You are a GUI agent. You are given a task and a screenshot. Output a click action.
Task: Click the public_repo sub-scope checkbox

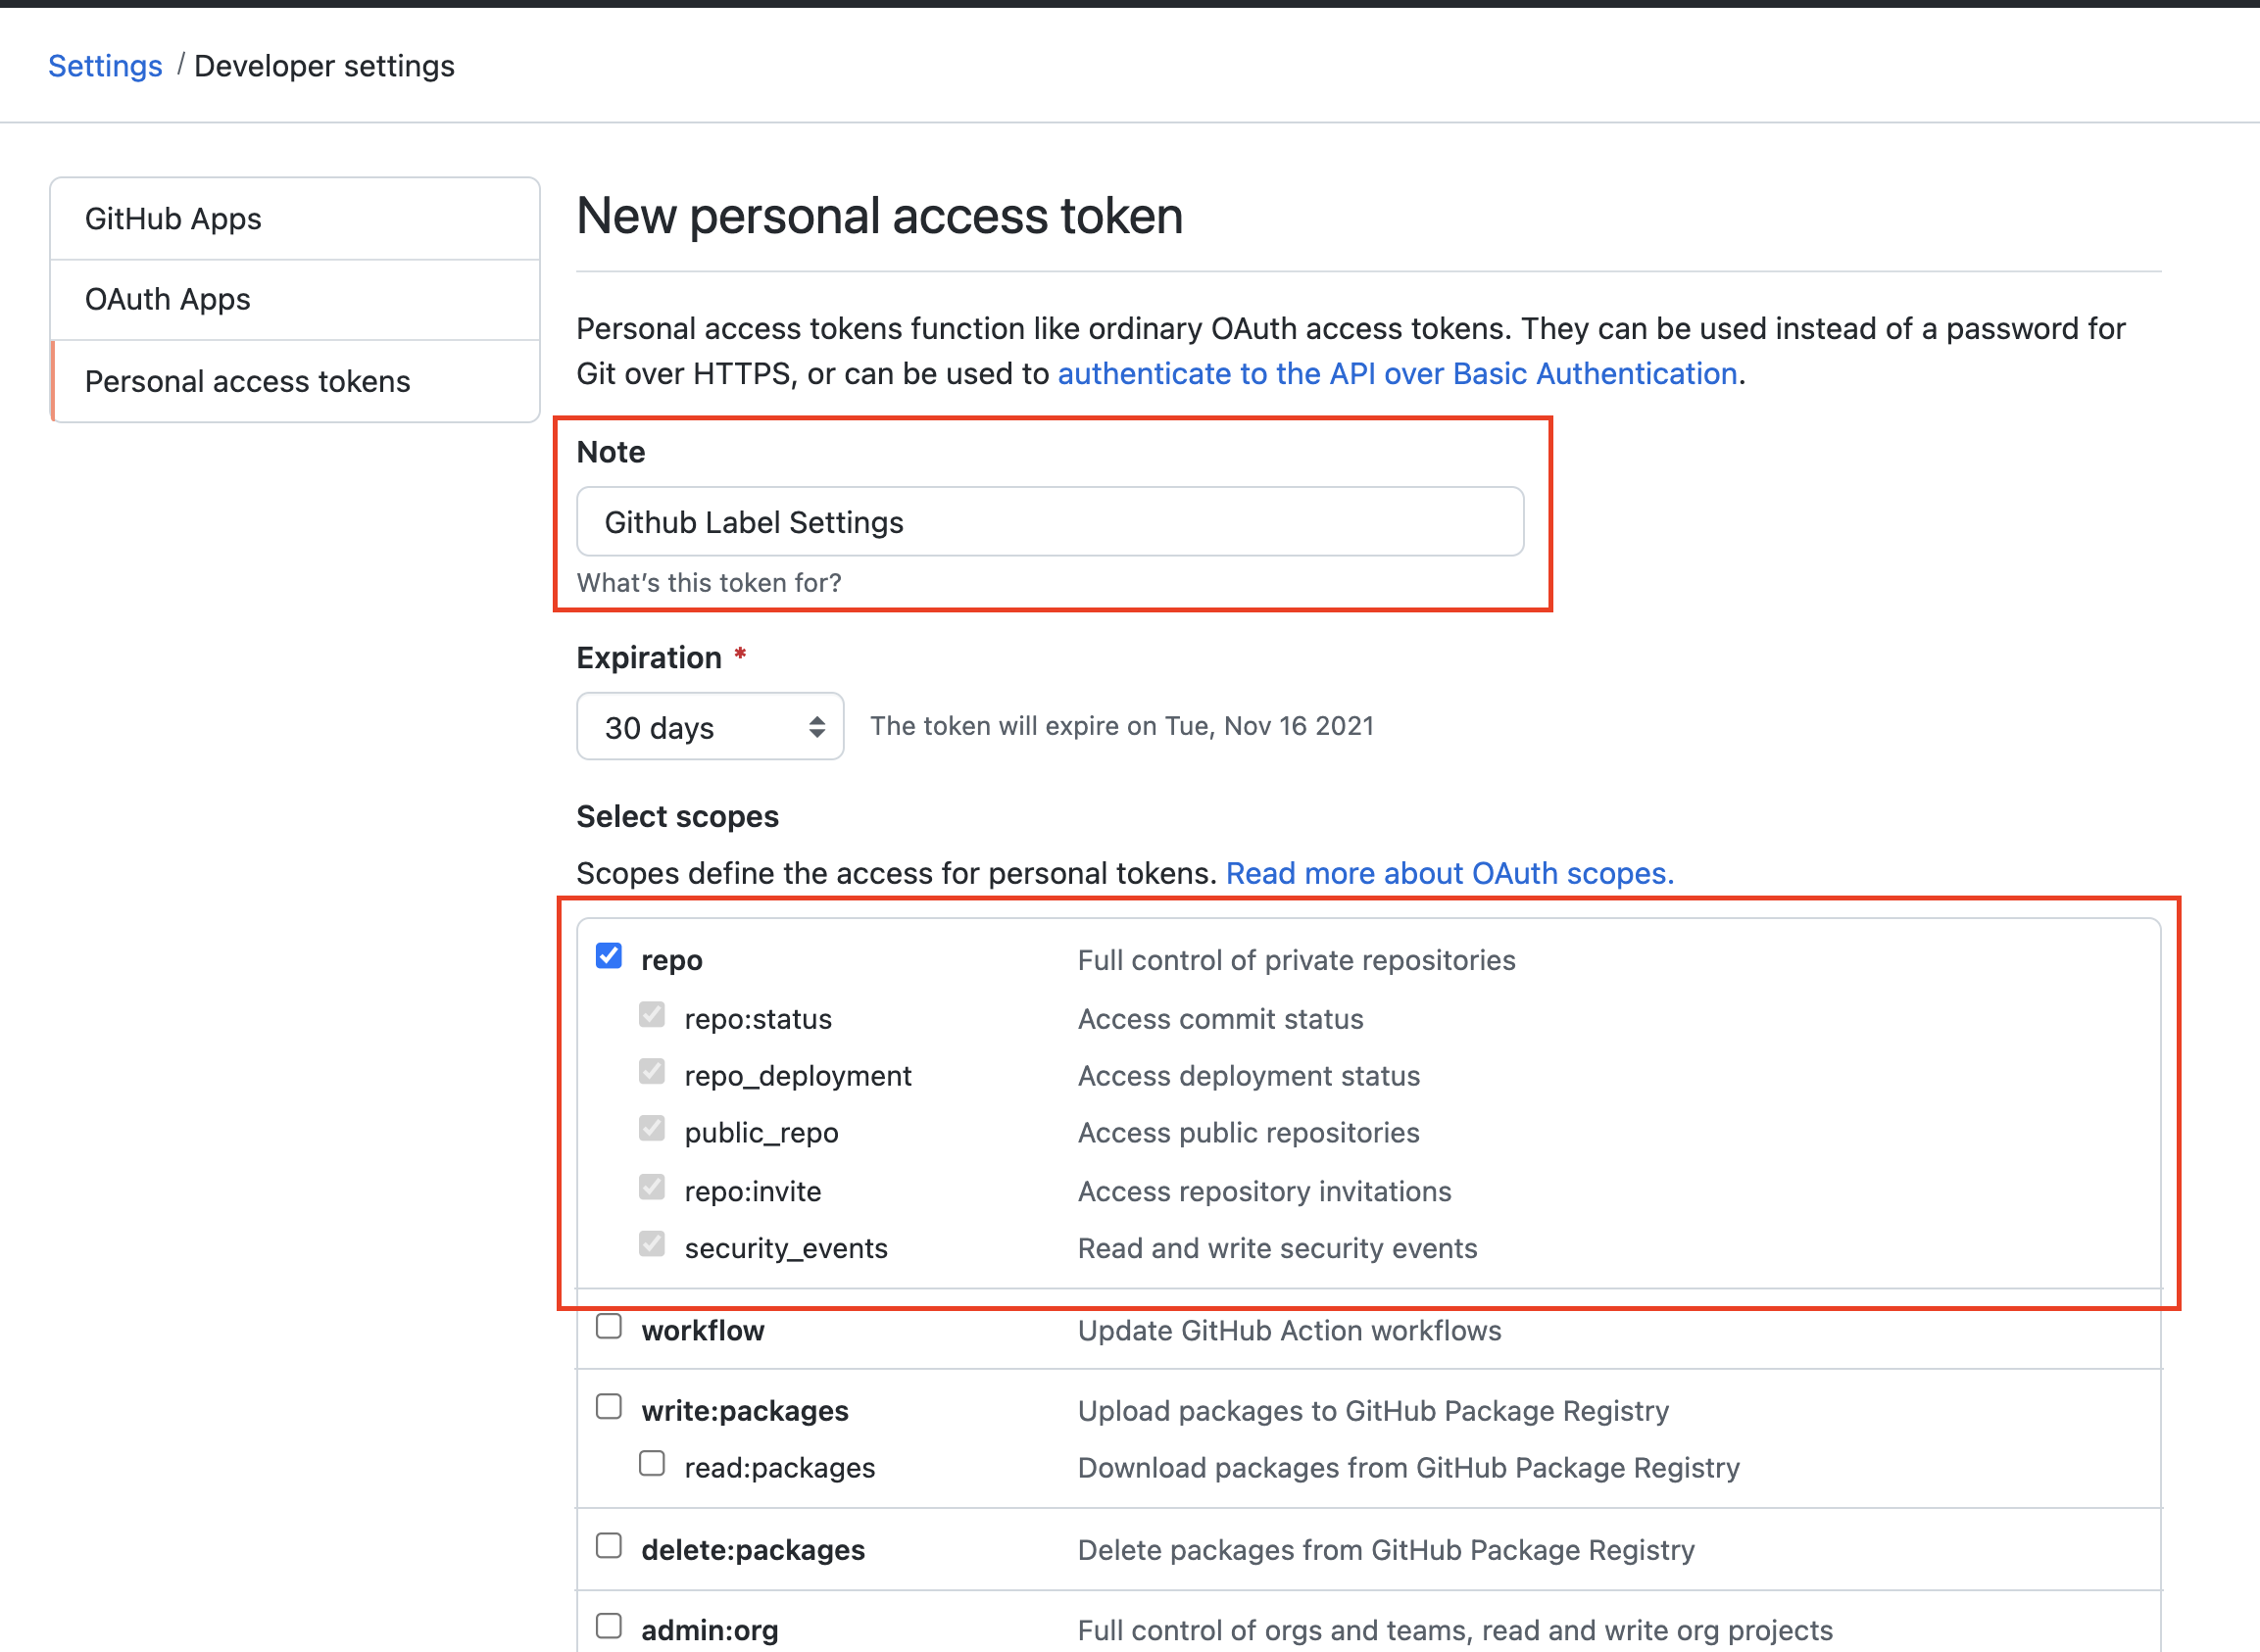(x=652, y=1129)
